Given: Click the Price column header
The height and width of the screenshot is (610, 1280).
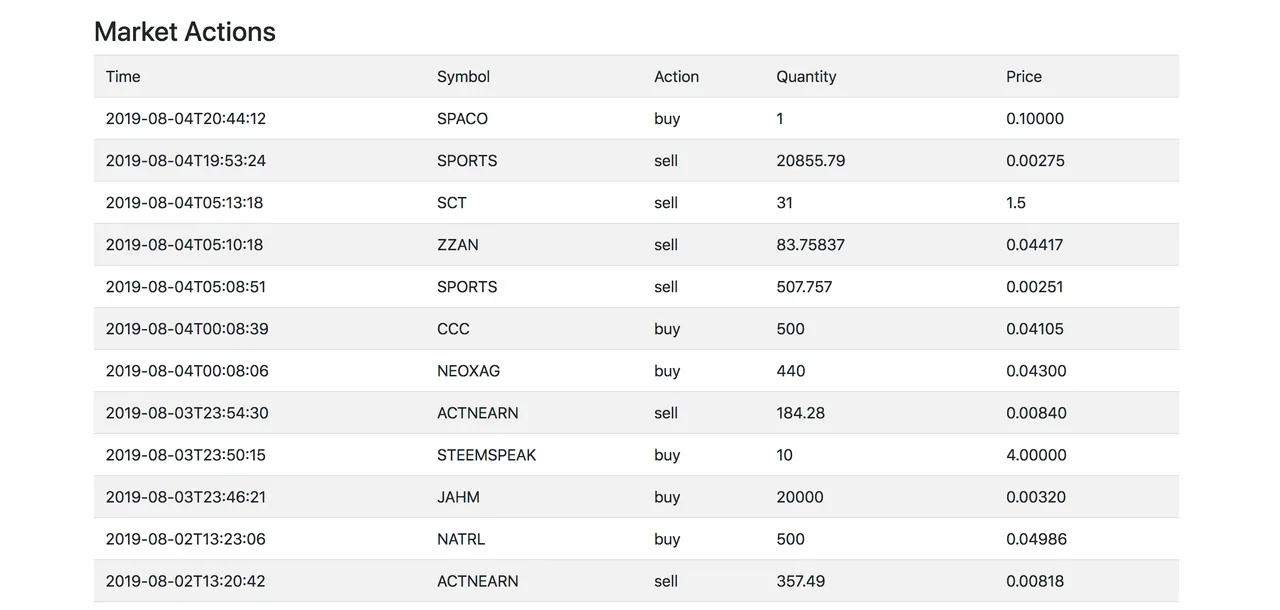Looking at the screenshot, I should pos(1024,77).
